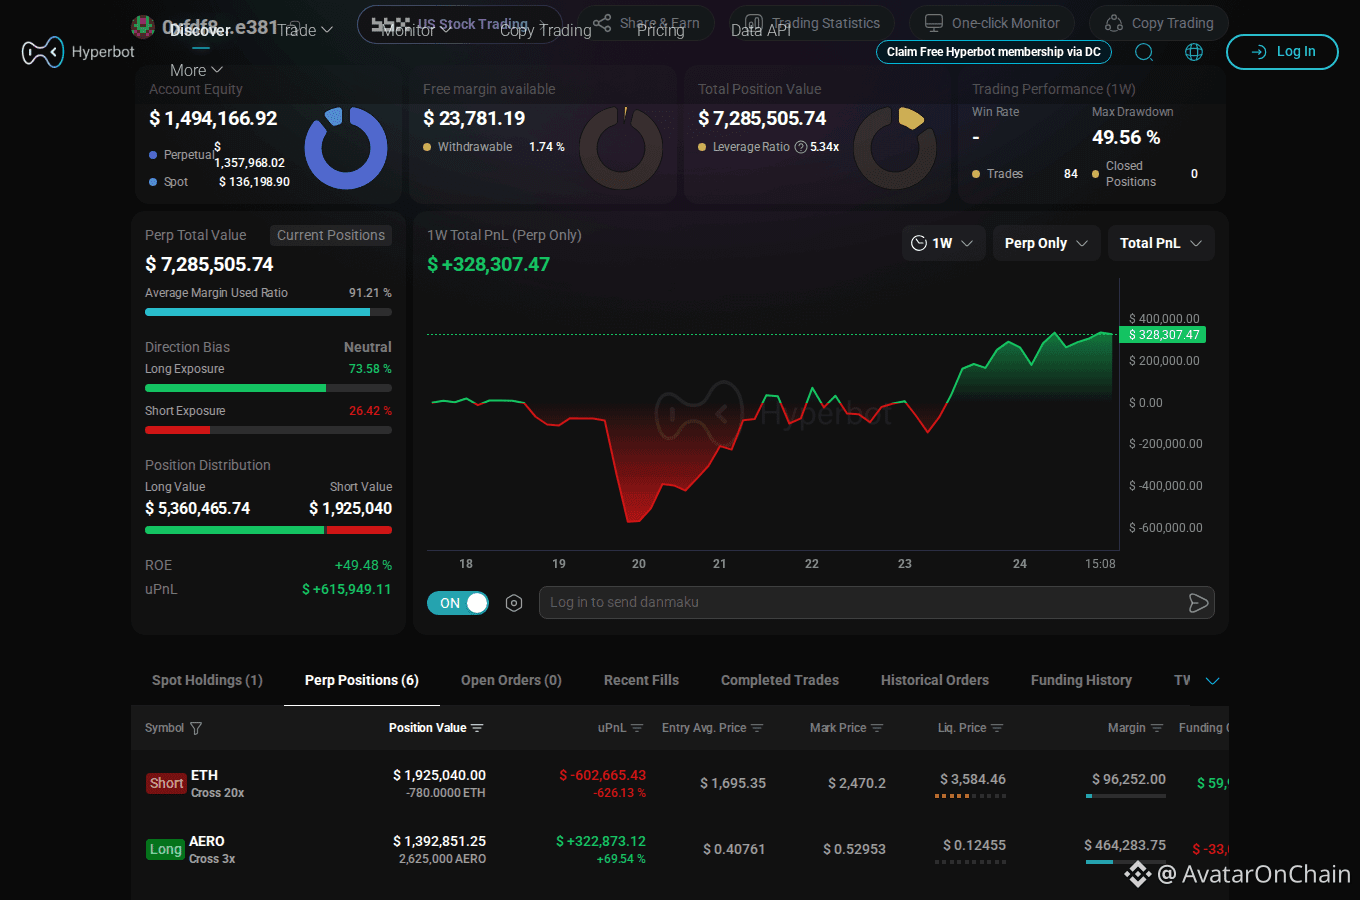Click the 1W Total PnL value $+328,307.47
Image resolution: width=1360 pixels, height=900 pixels.
(x=488, y=264)
